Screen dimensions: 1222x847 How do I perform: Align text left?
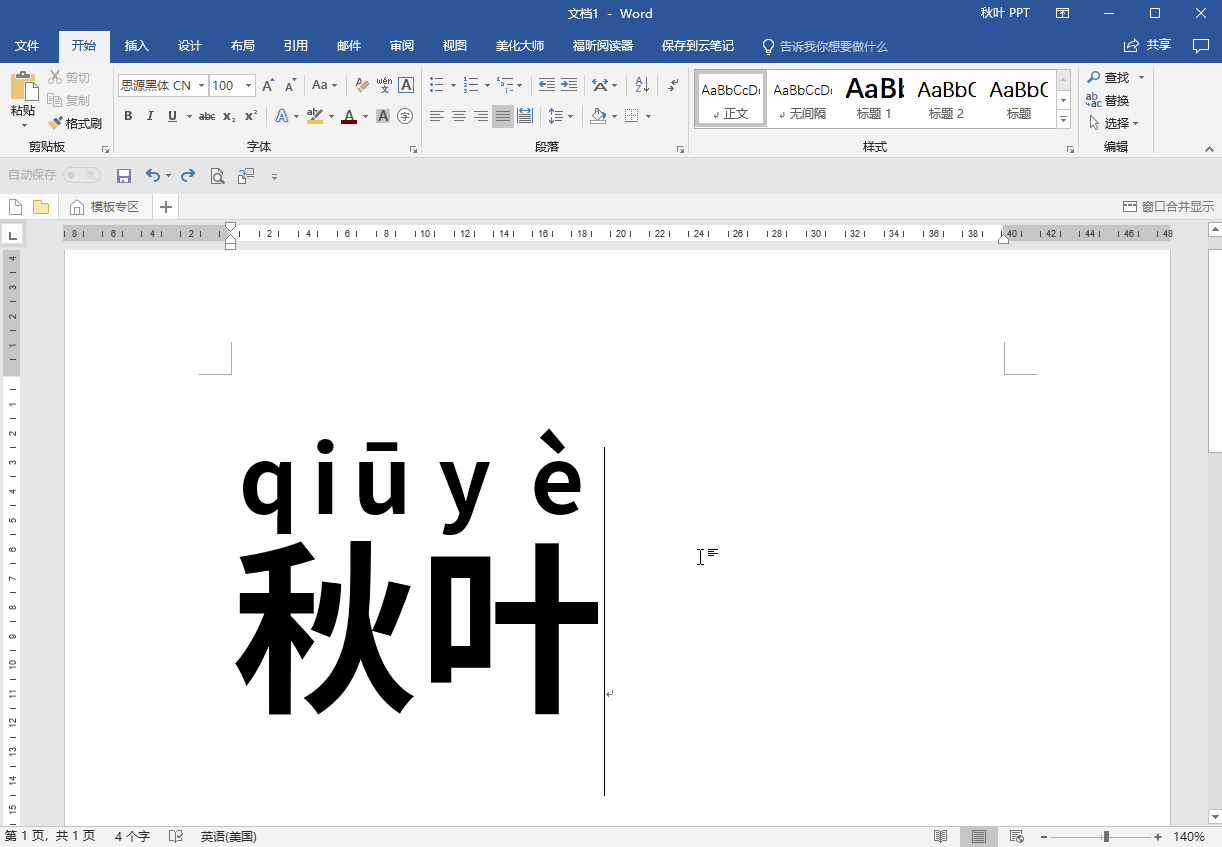(437, 116)
